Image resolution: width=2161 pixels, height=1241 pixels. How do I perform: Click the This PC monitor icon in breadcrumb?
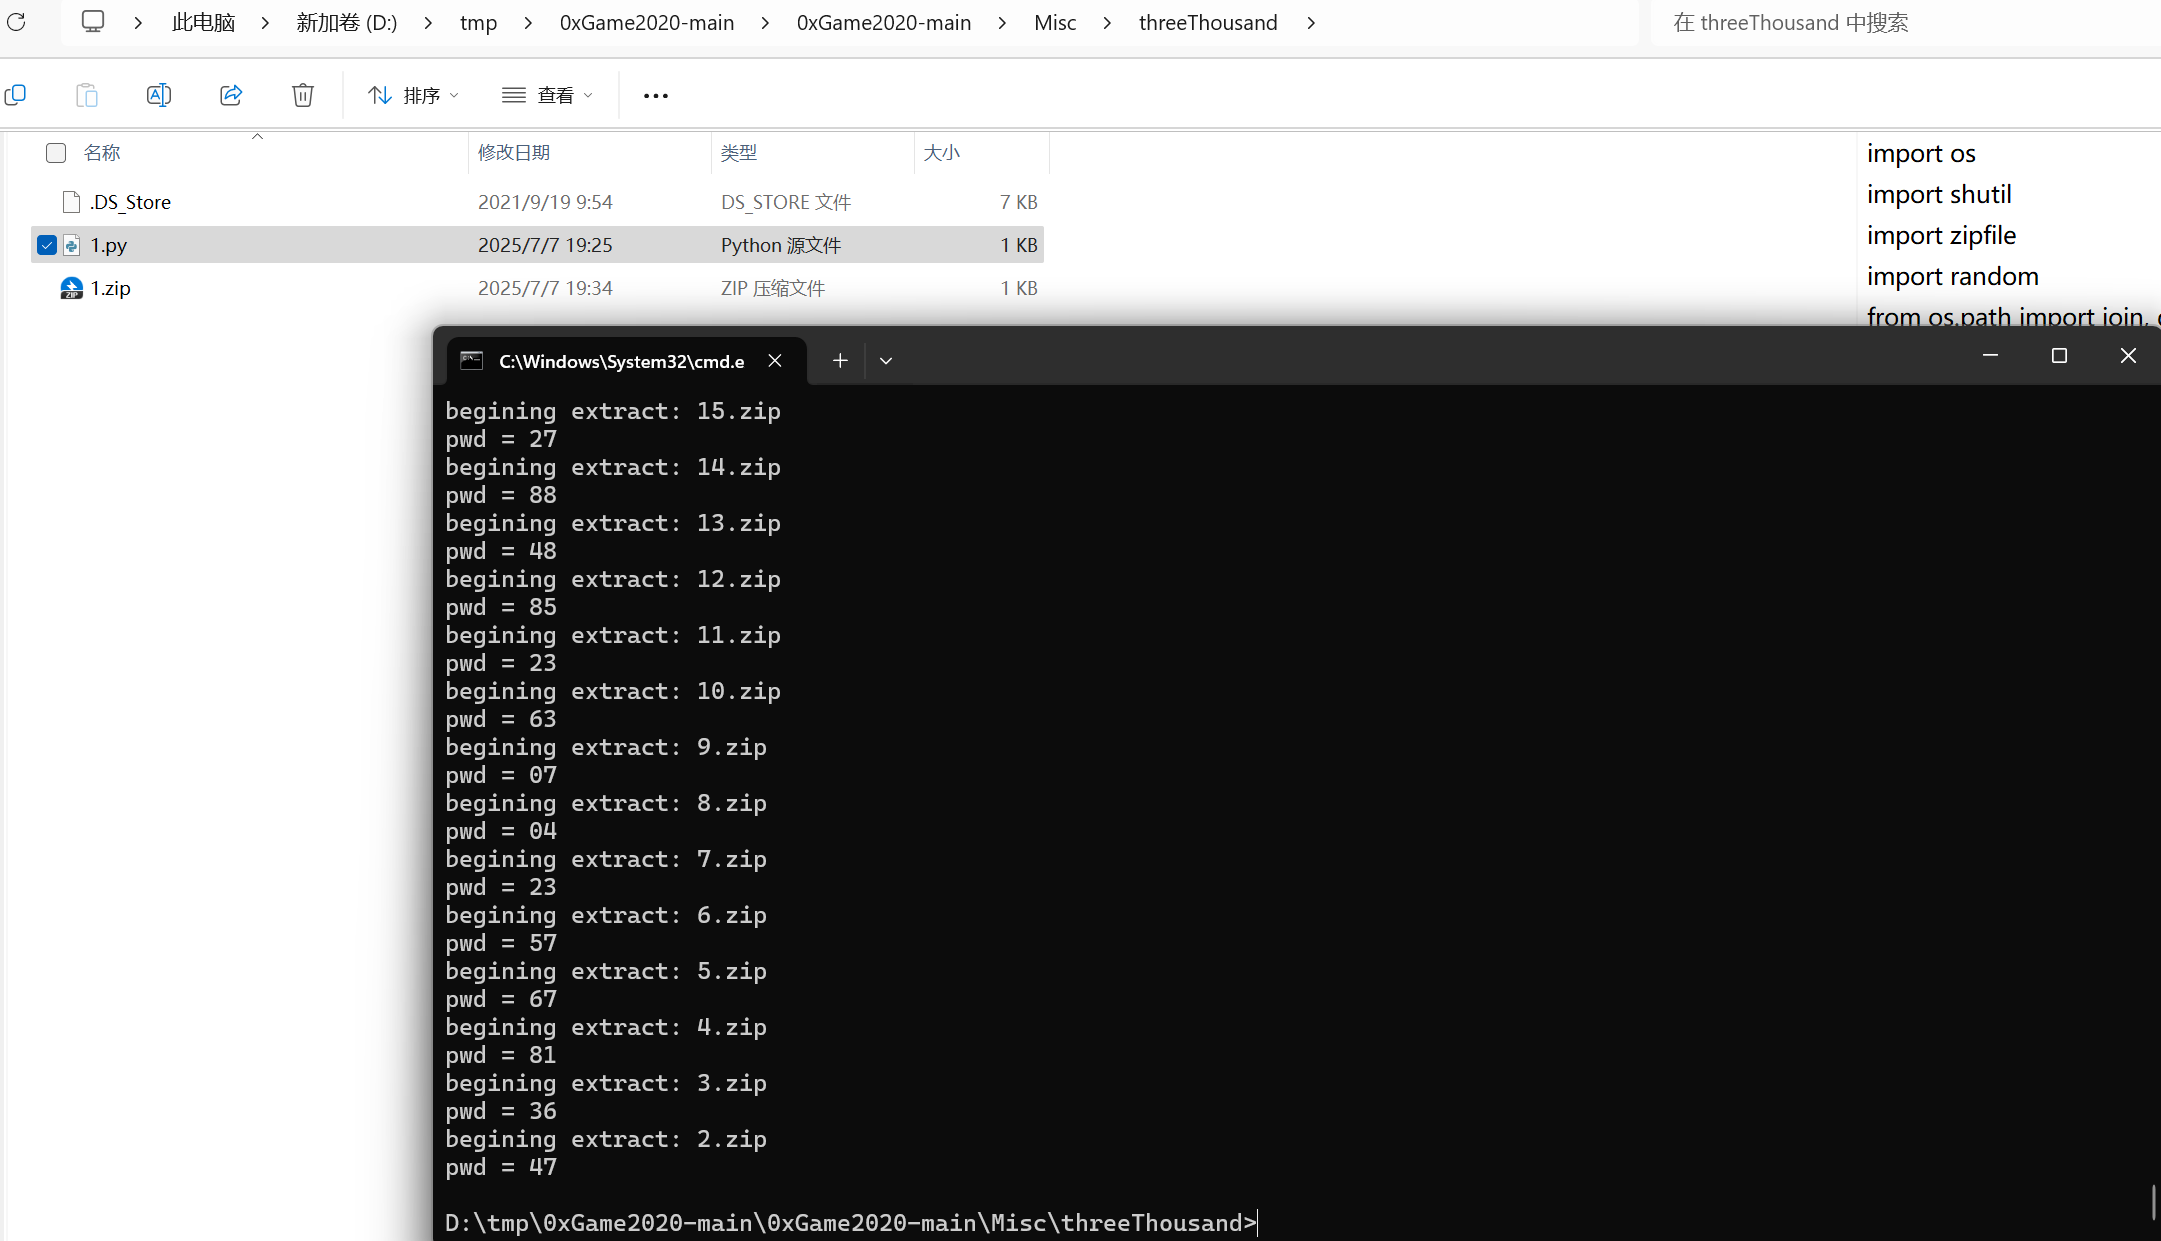93,22
